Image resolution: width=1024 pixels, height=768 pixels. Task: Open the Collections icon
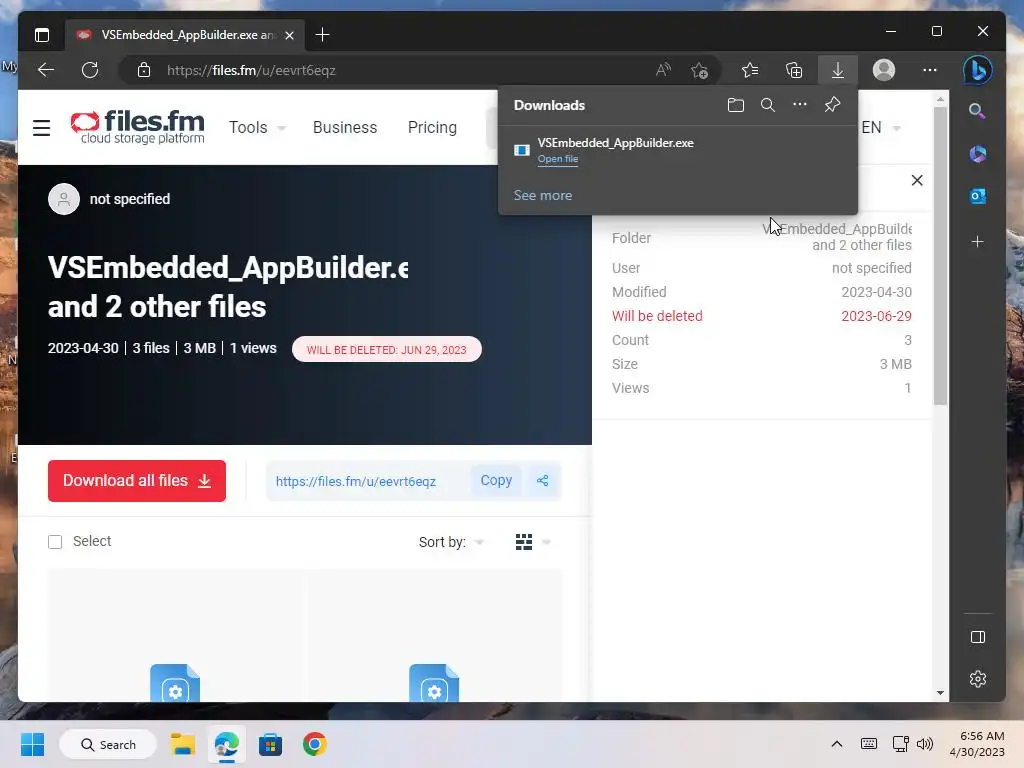coord(793,70)
